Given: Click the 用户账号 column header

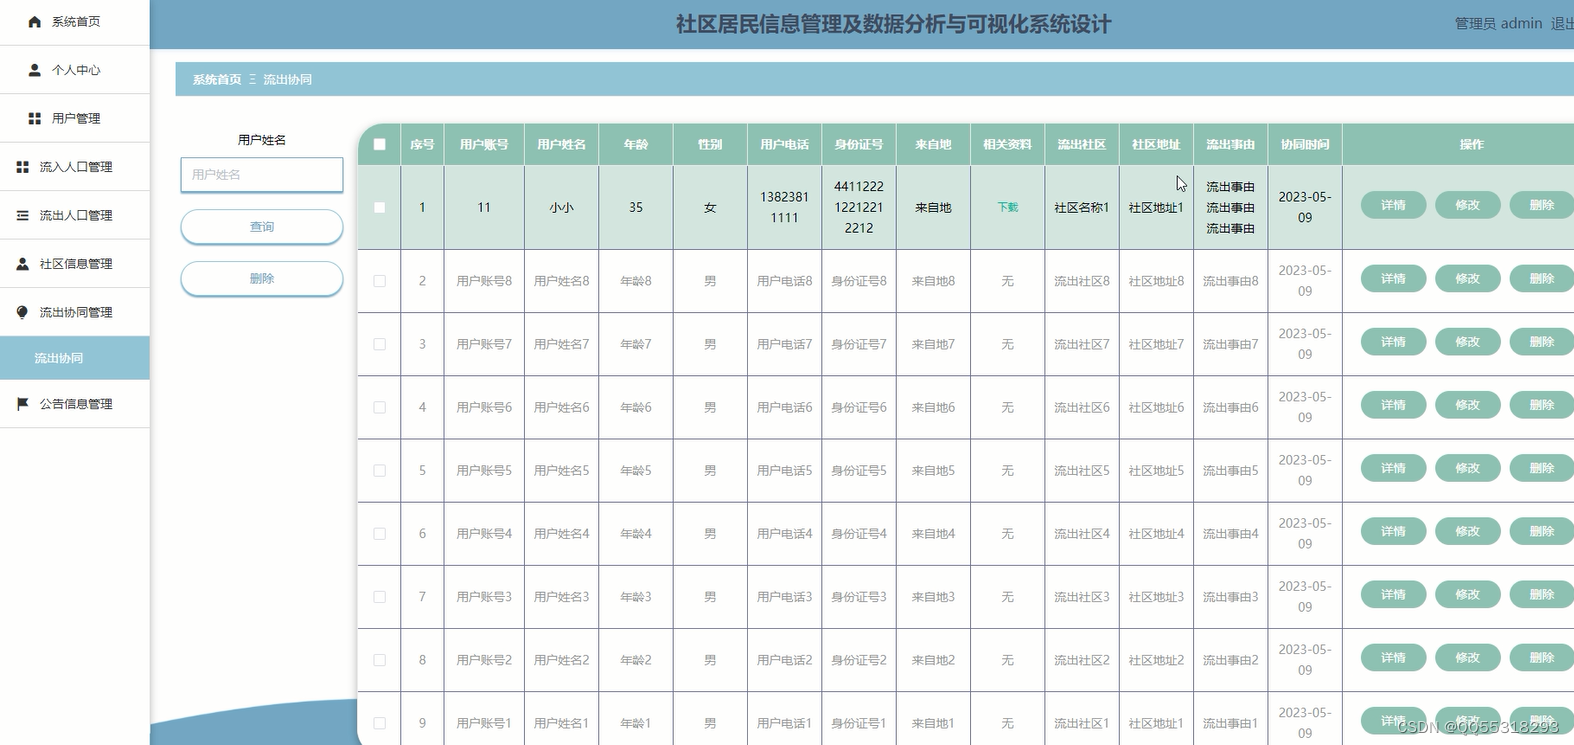Looking at the screenshot, I should point(484,144).
